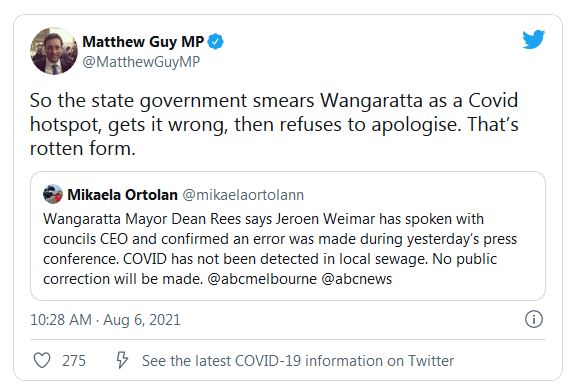This screenshot has height=388, width=582.
Task: Click the lightning bolt icon
Action: (122, 360)
